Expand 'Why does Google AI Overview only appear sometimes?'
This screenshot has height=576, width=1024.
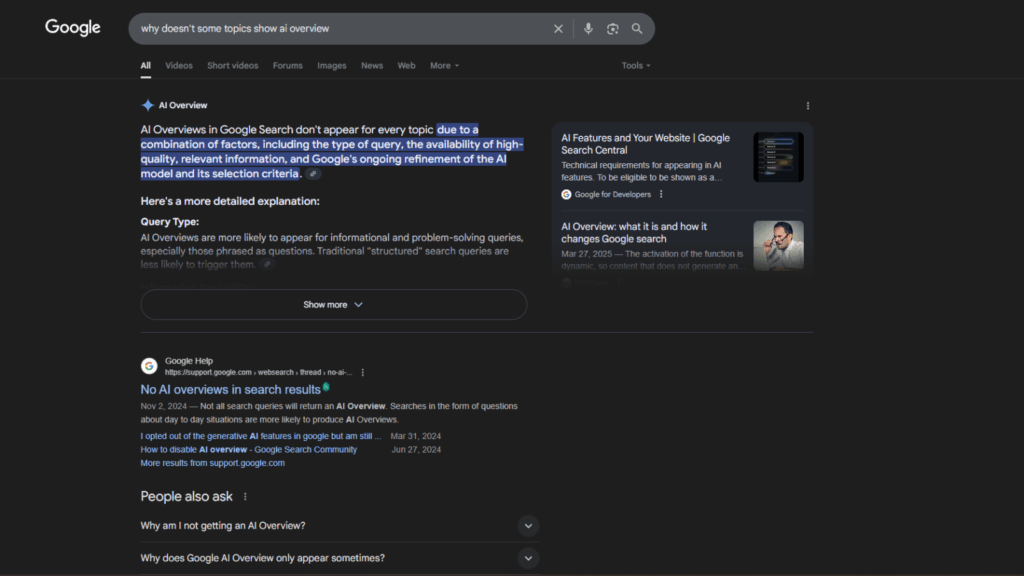pyautogui.click(x=528, y=558)
